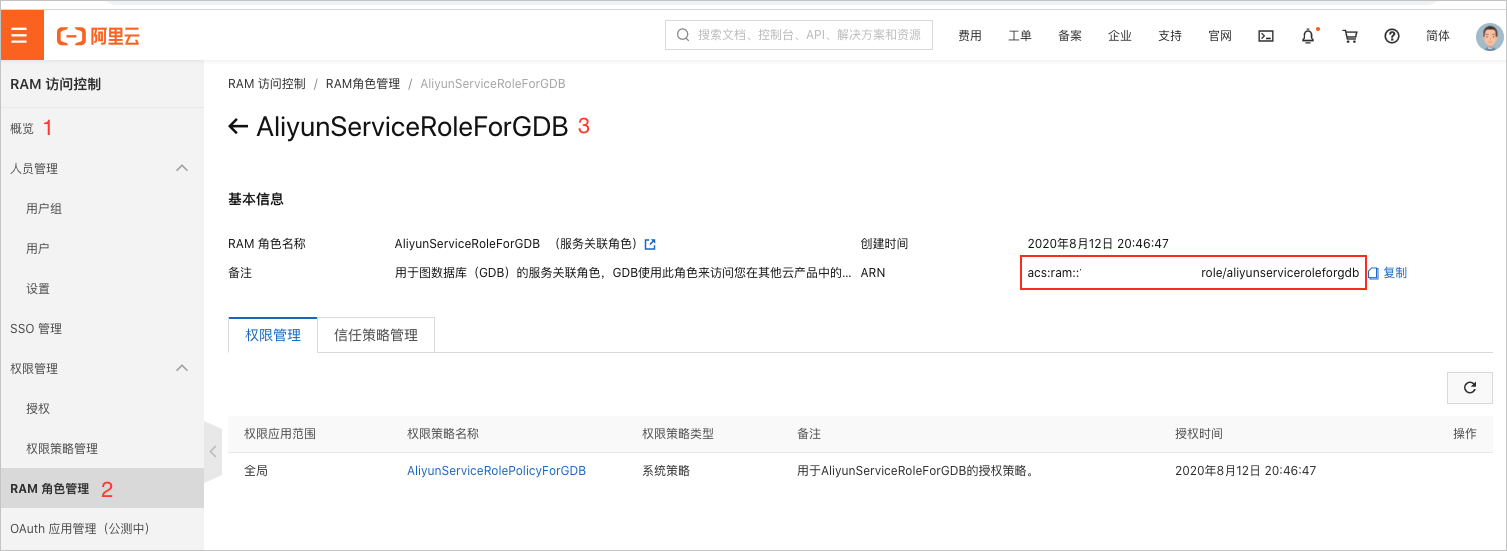This screenshot has height=551, width=1507.
Task: Click the 全局 cell in the table
Action: point(256,470)
